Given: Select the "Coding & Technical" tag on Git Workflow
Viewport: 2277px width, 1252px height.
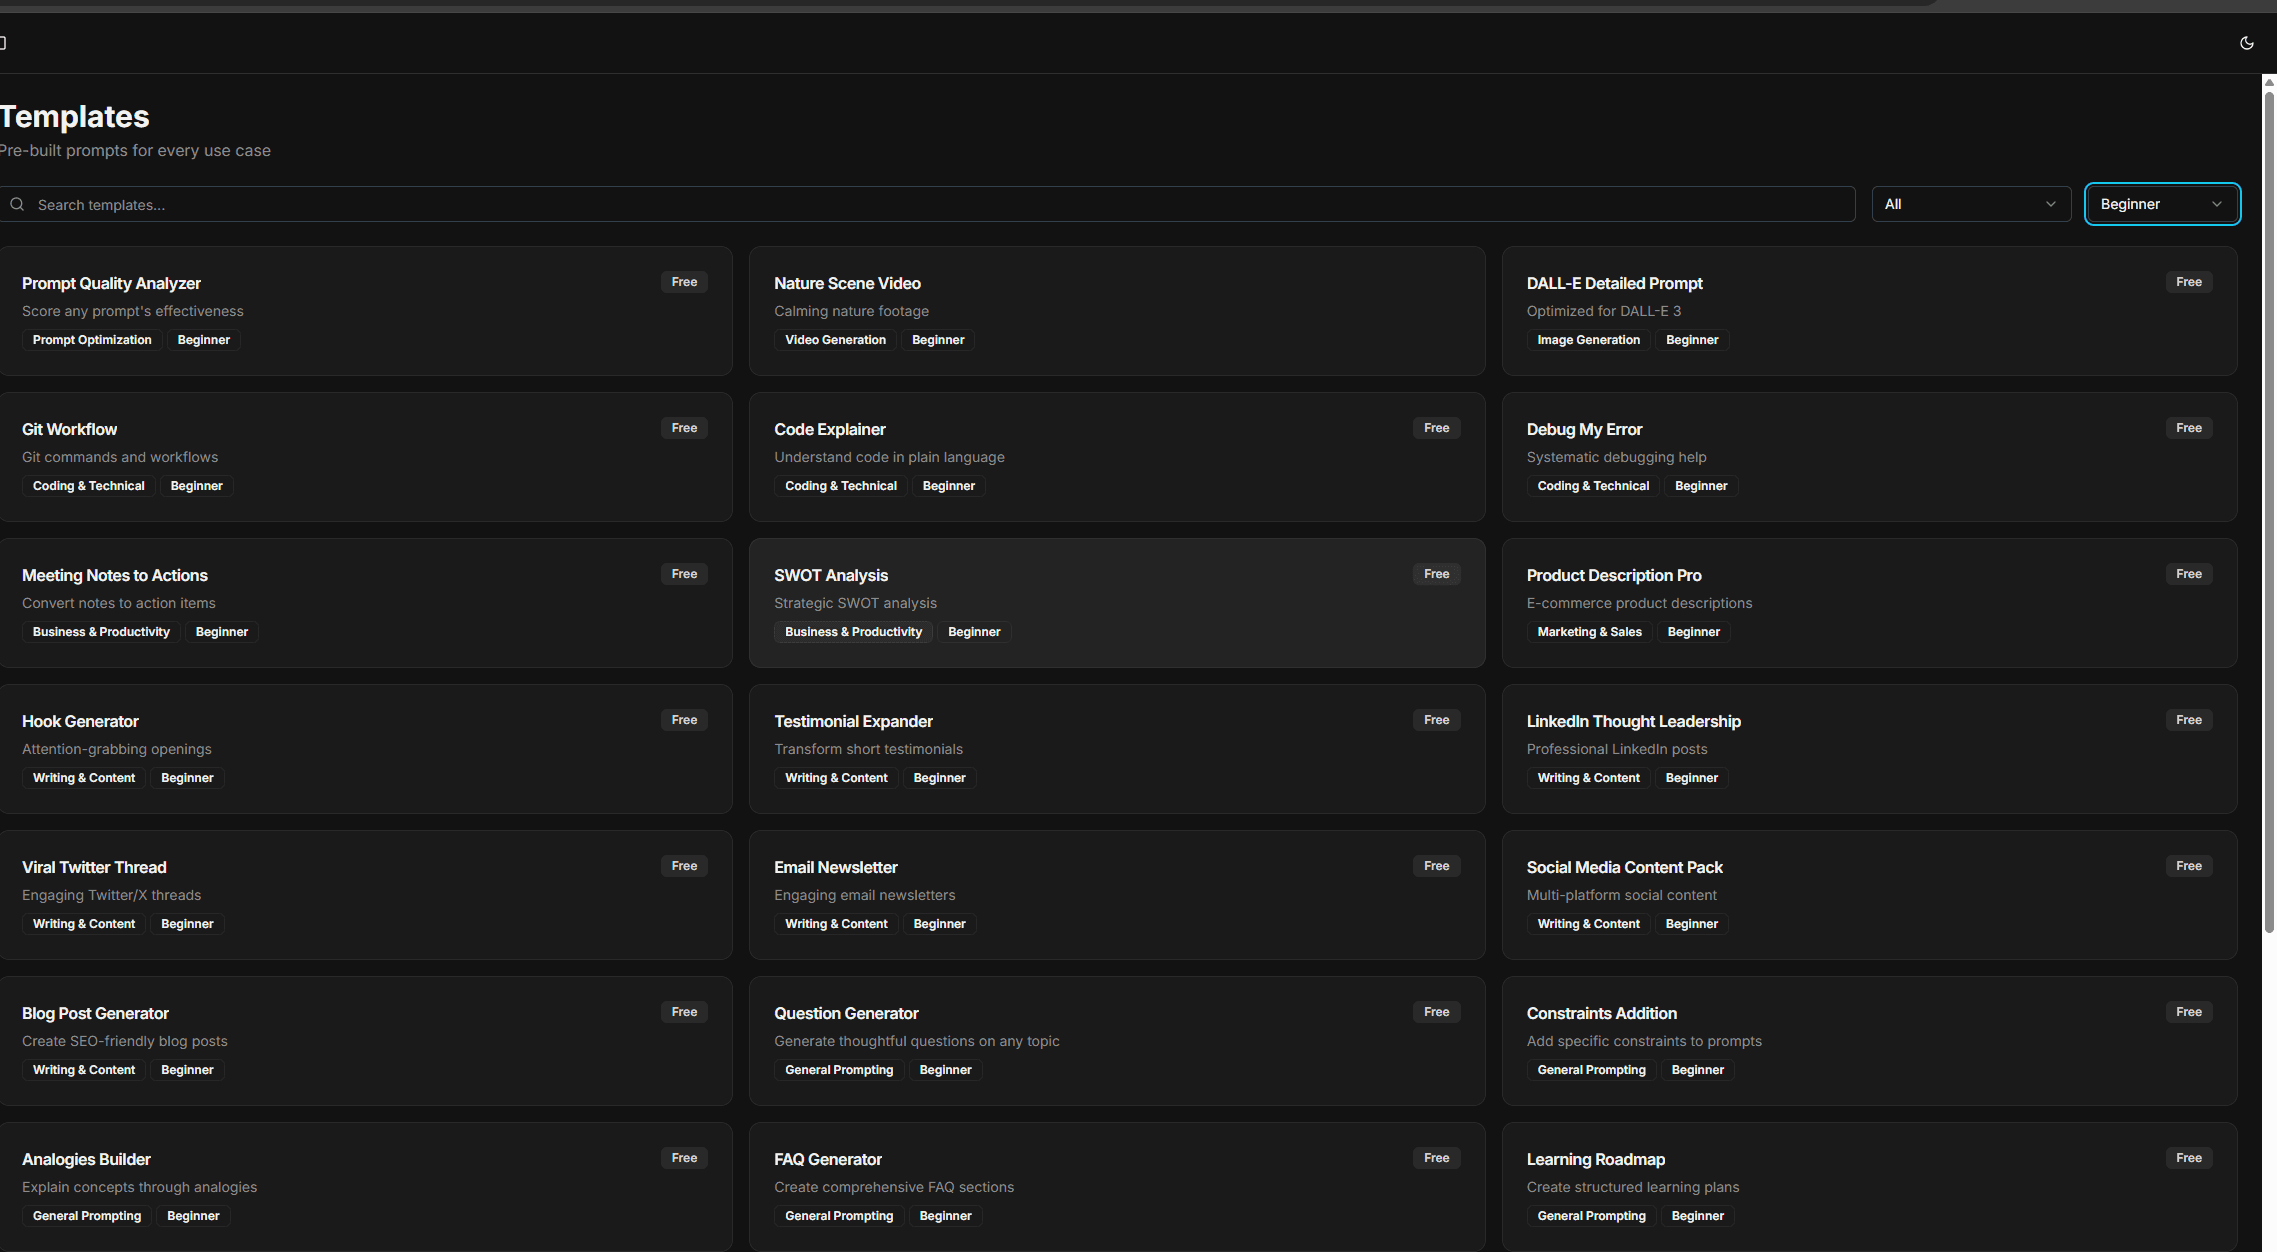Looking at the screenshot, I should click(88, 485).
